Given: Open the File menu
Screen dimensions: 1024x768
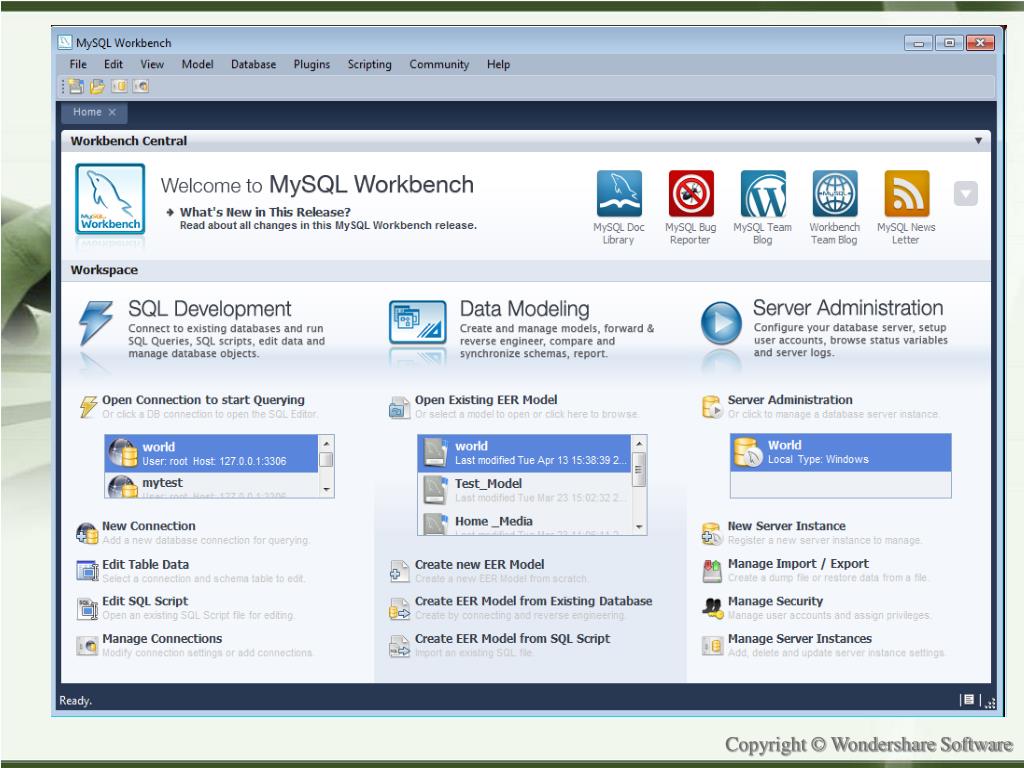Looking at the screenshot, I should click(78, 64).
